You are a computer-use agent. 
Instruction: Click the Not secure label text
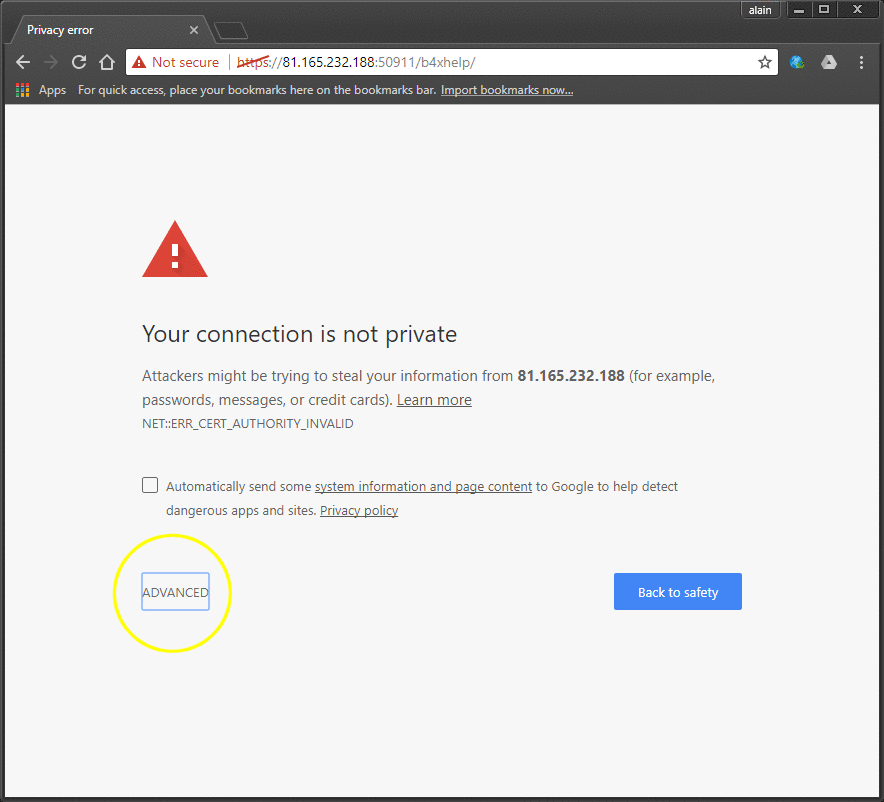[185, 62]
